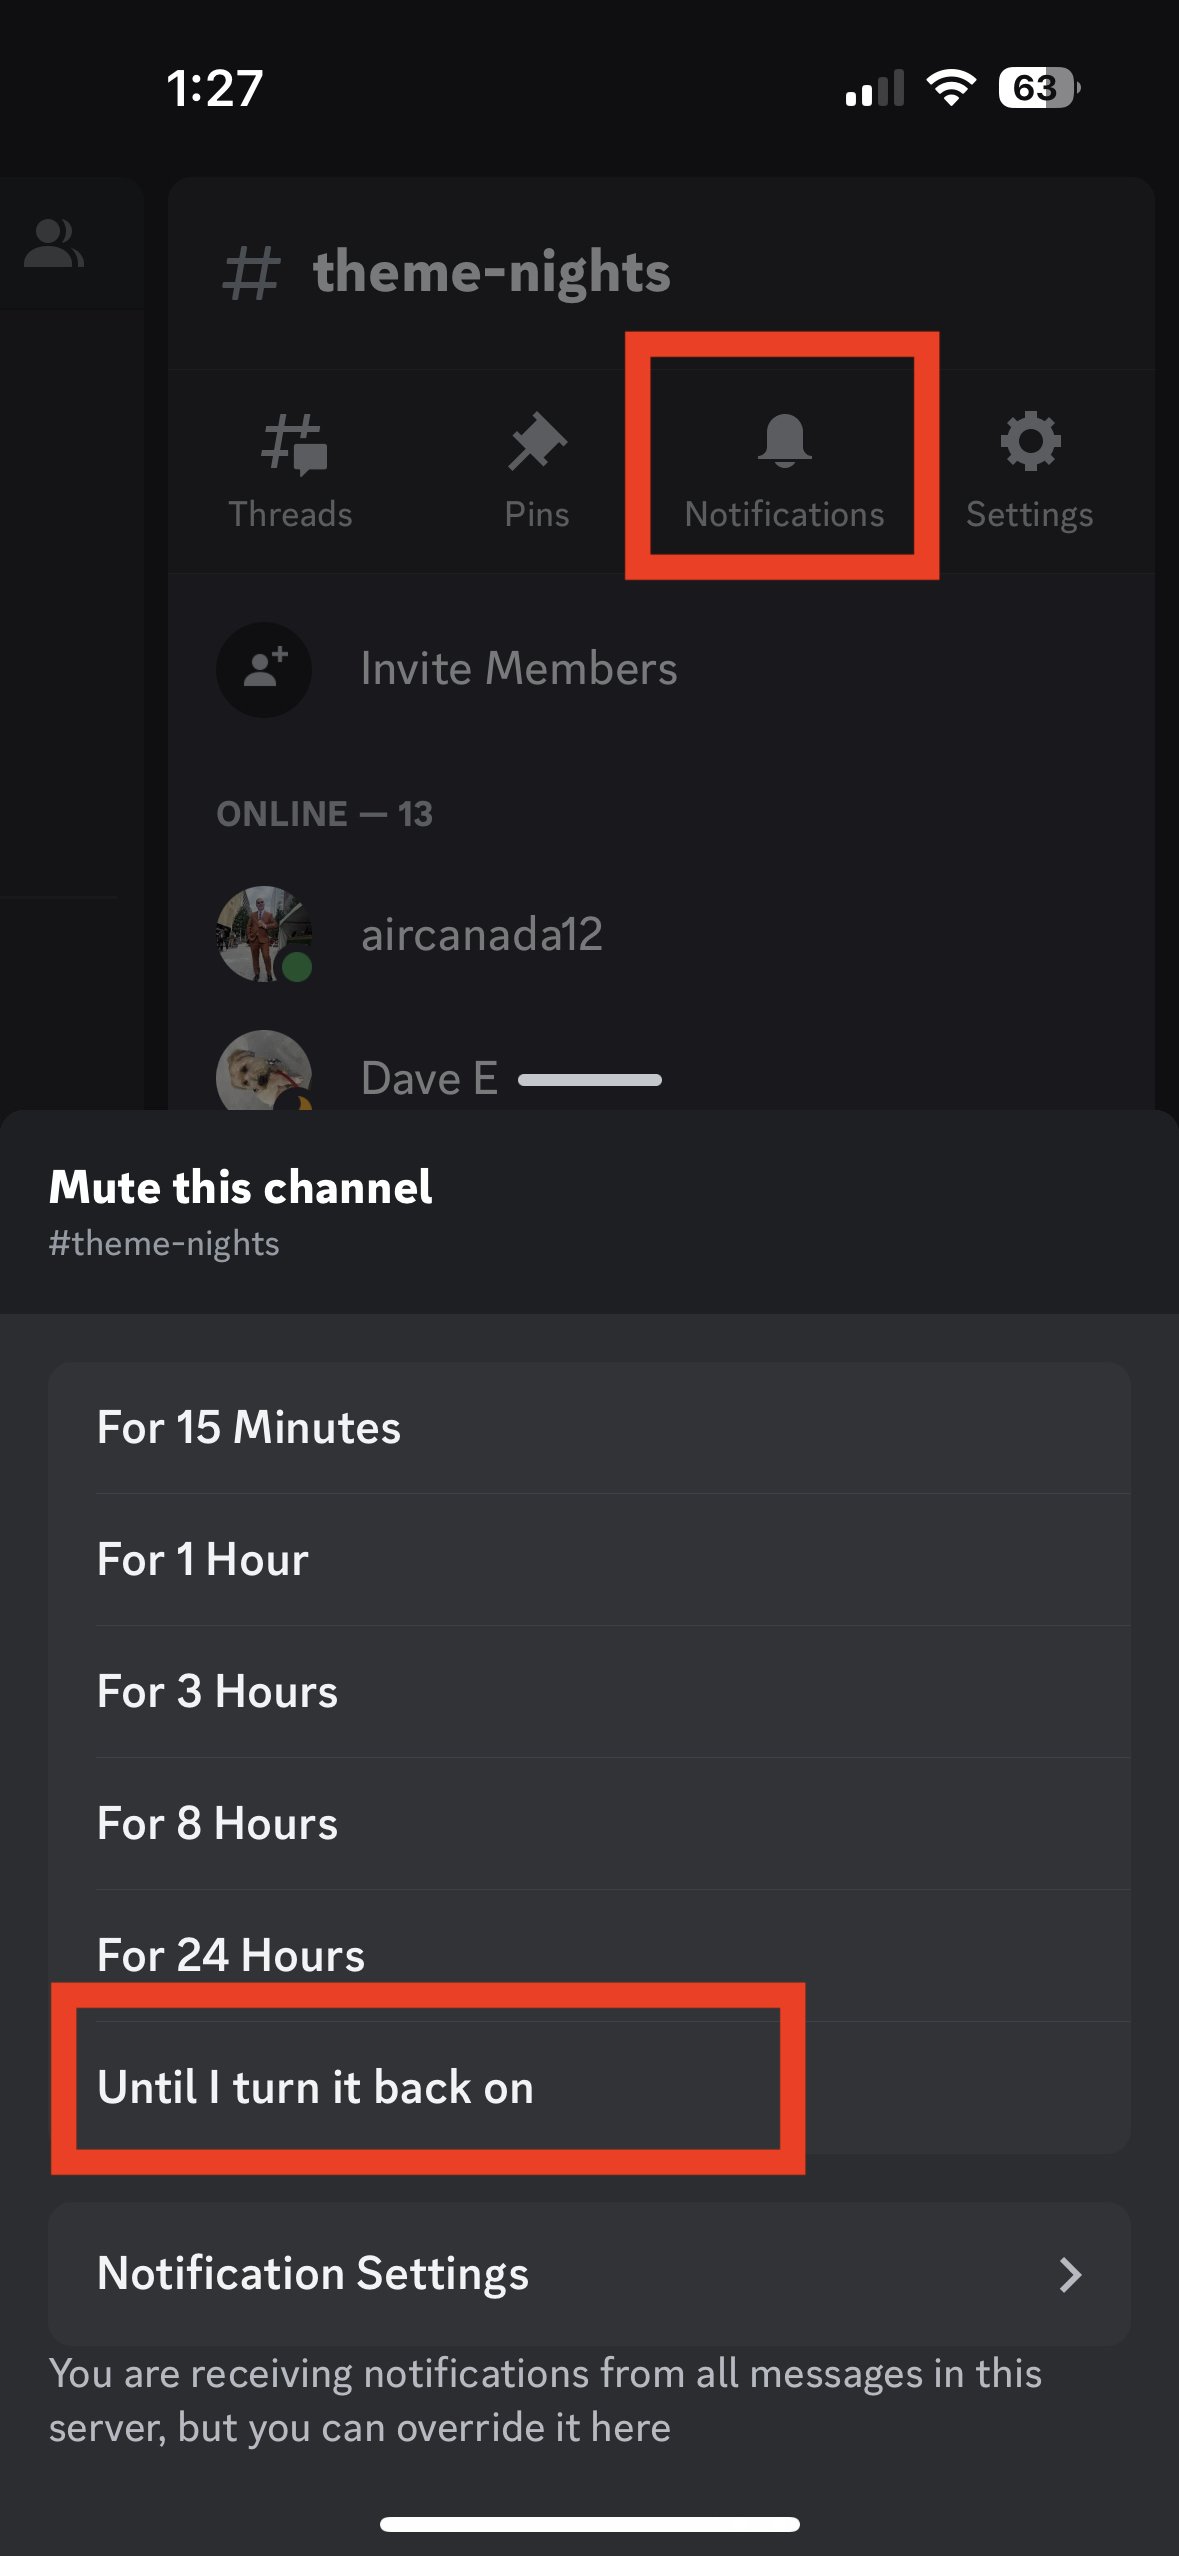The width and height of the screenshot is (1179, 2556).
Task: Tap the Invite Members person-plus icon
Action: (x=264, y=669)
